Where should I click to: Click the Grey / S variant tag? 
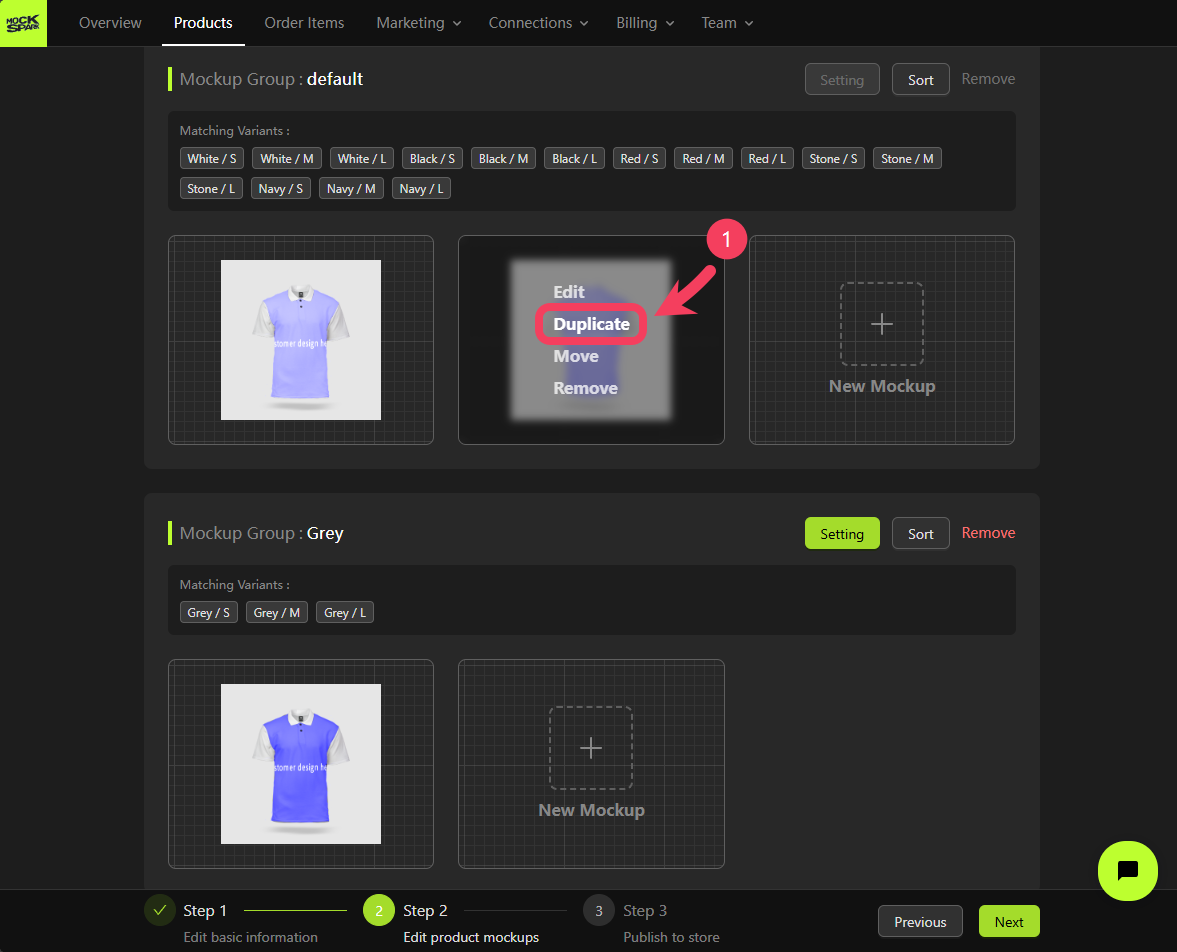tap(209, 613)
